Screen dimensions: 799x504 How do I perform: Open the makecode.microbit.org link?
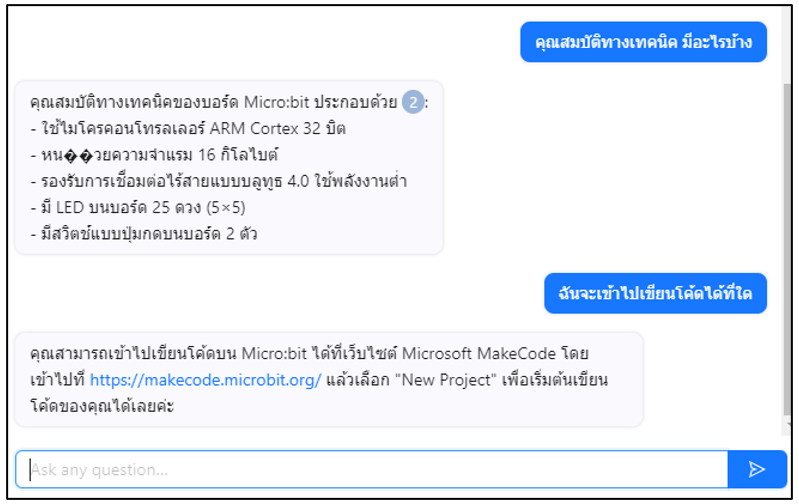pos(205,380)
